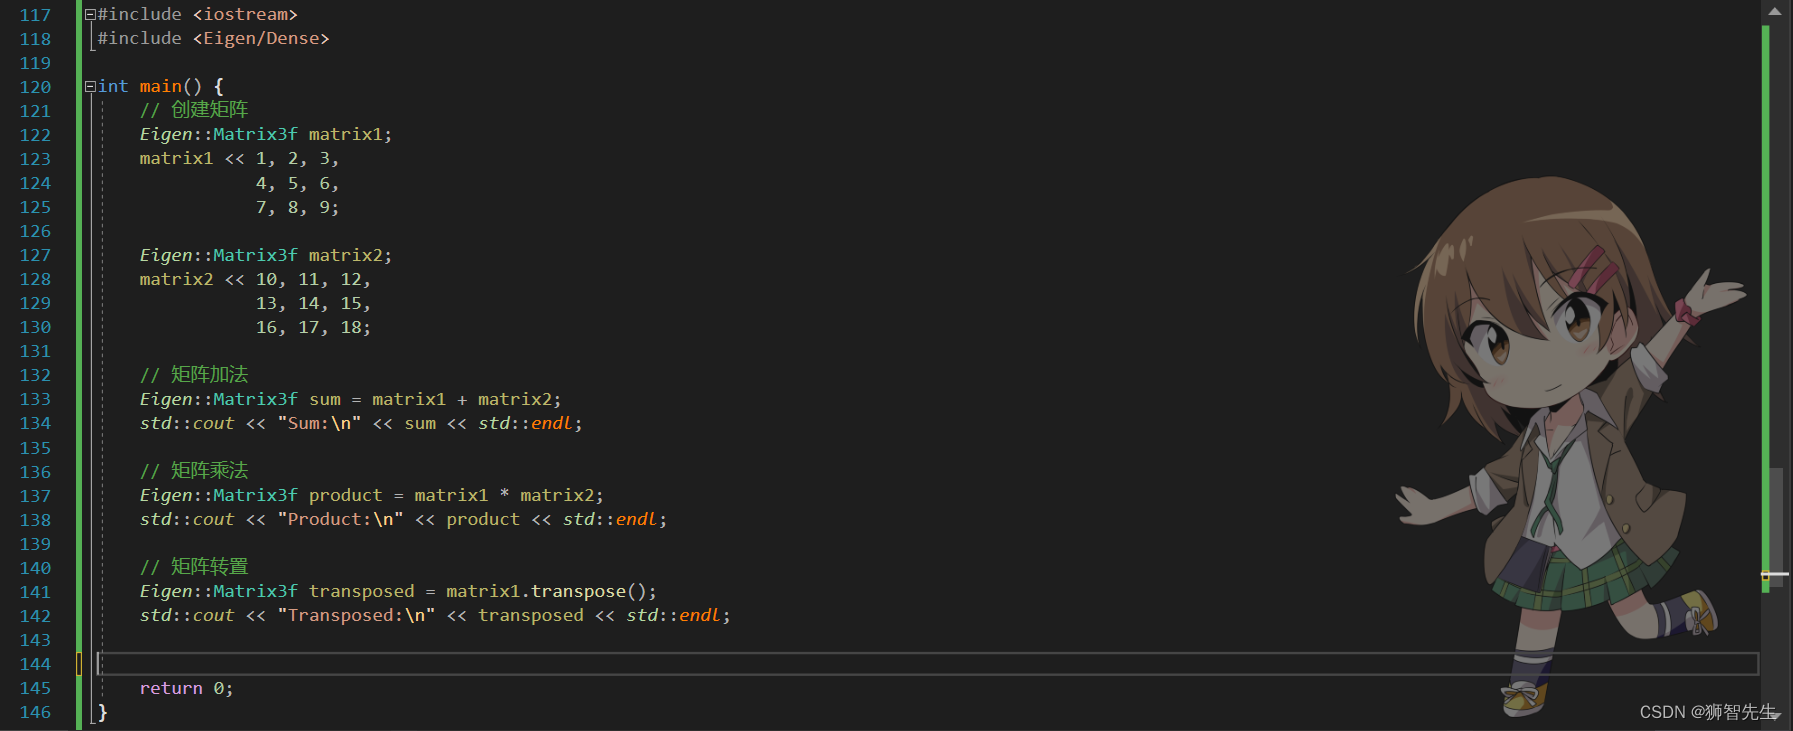This screenshot has height=731, width=1793.
Task: Click the empty current line 144
Action: (x=927, y=664)
